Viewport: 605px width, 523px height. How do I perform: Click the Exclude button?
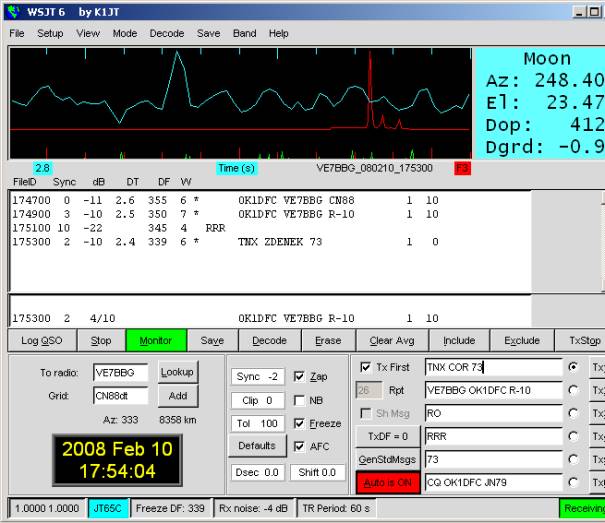(522, 340)
